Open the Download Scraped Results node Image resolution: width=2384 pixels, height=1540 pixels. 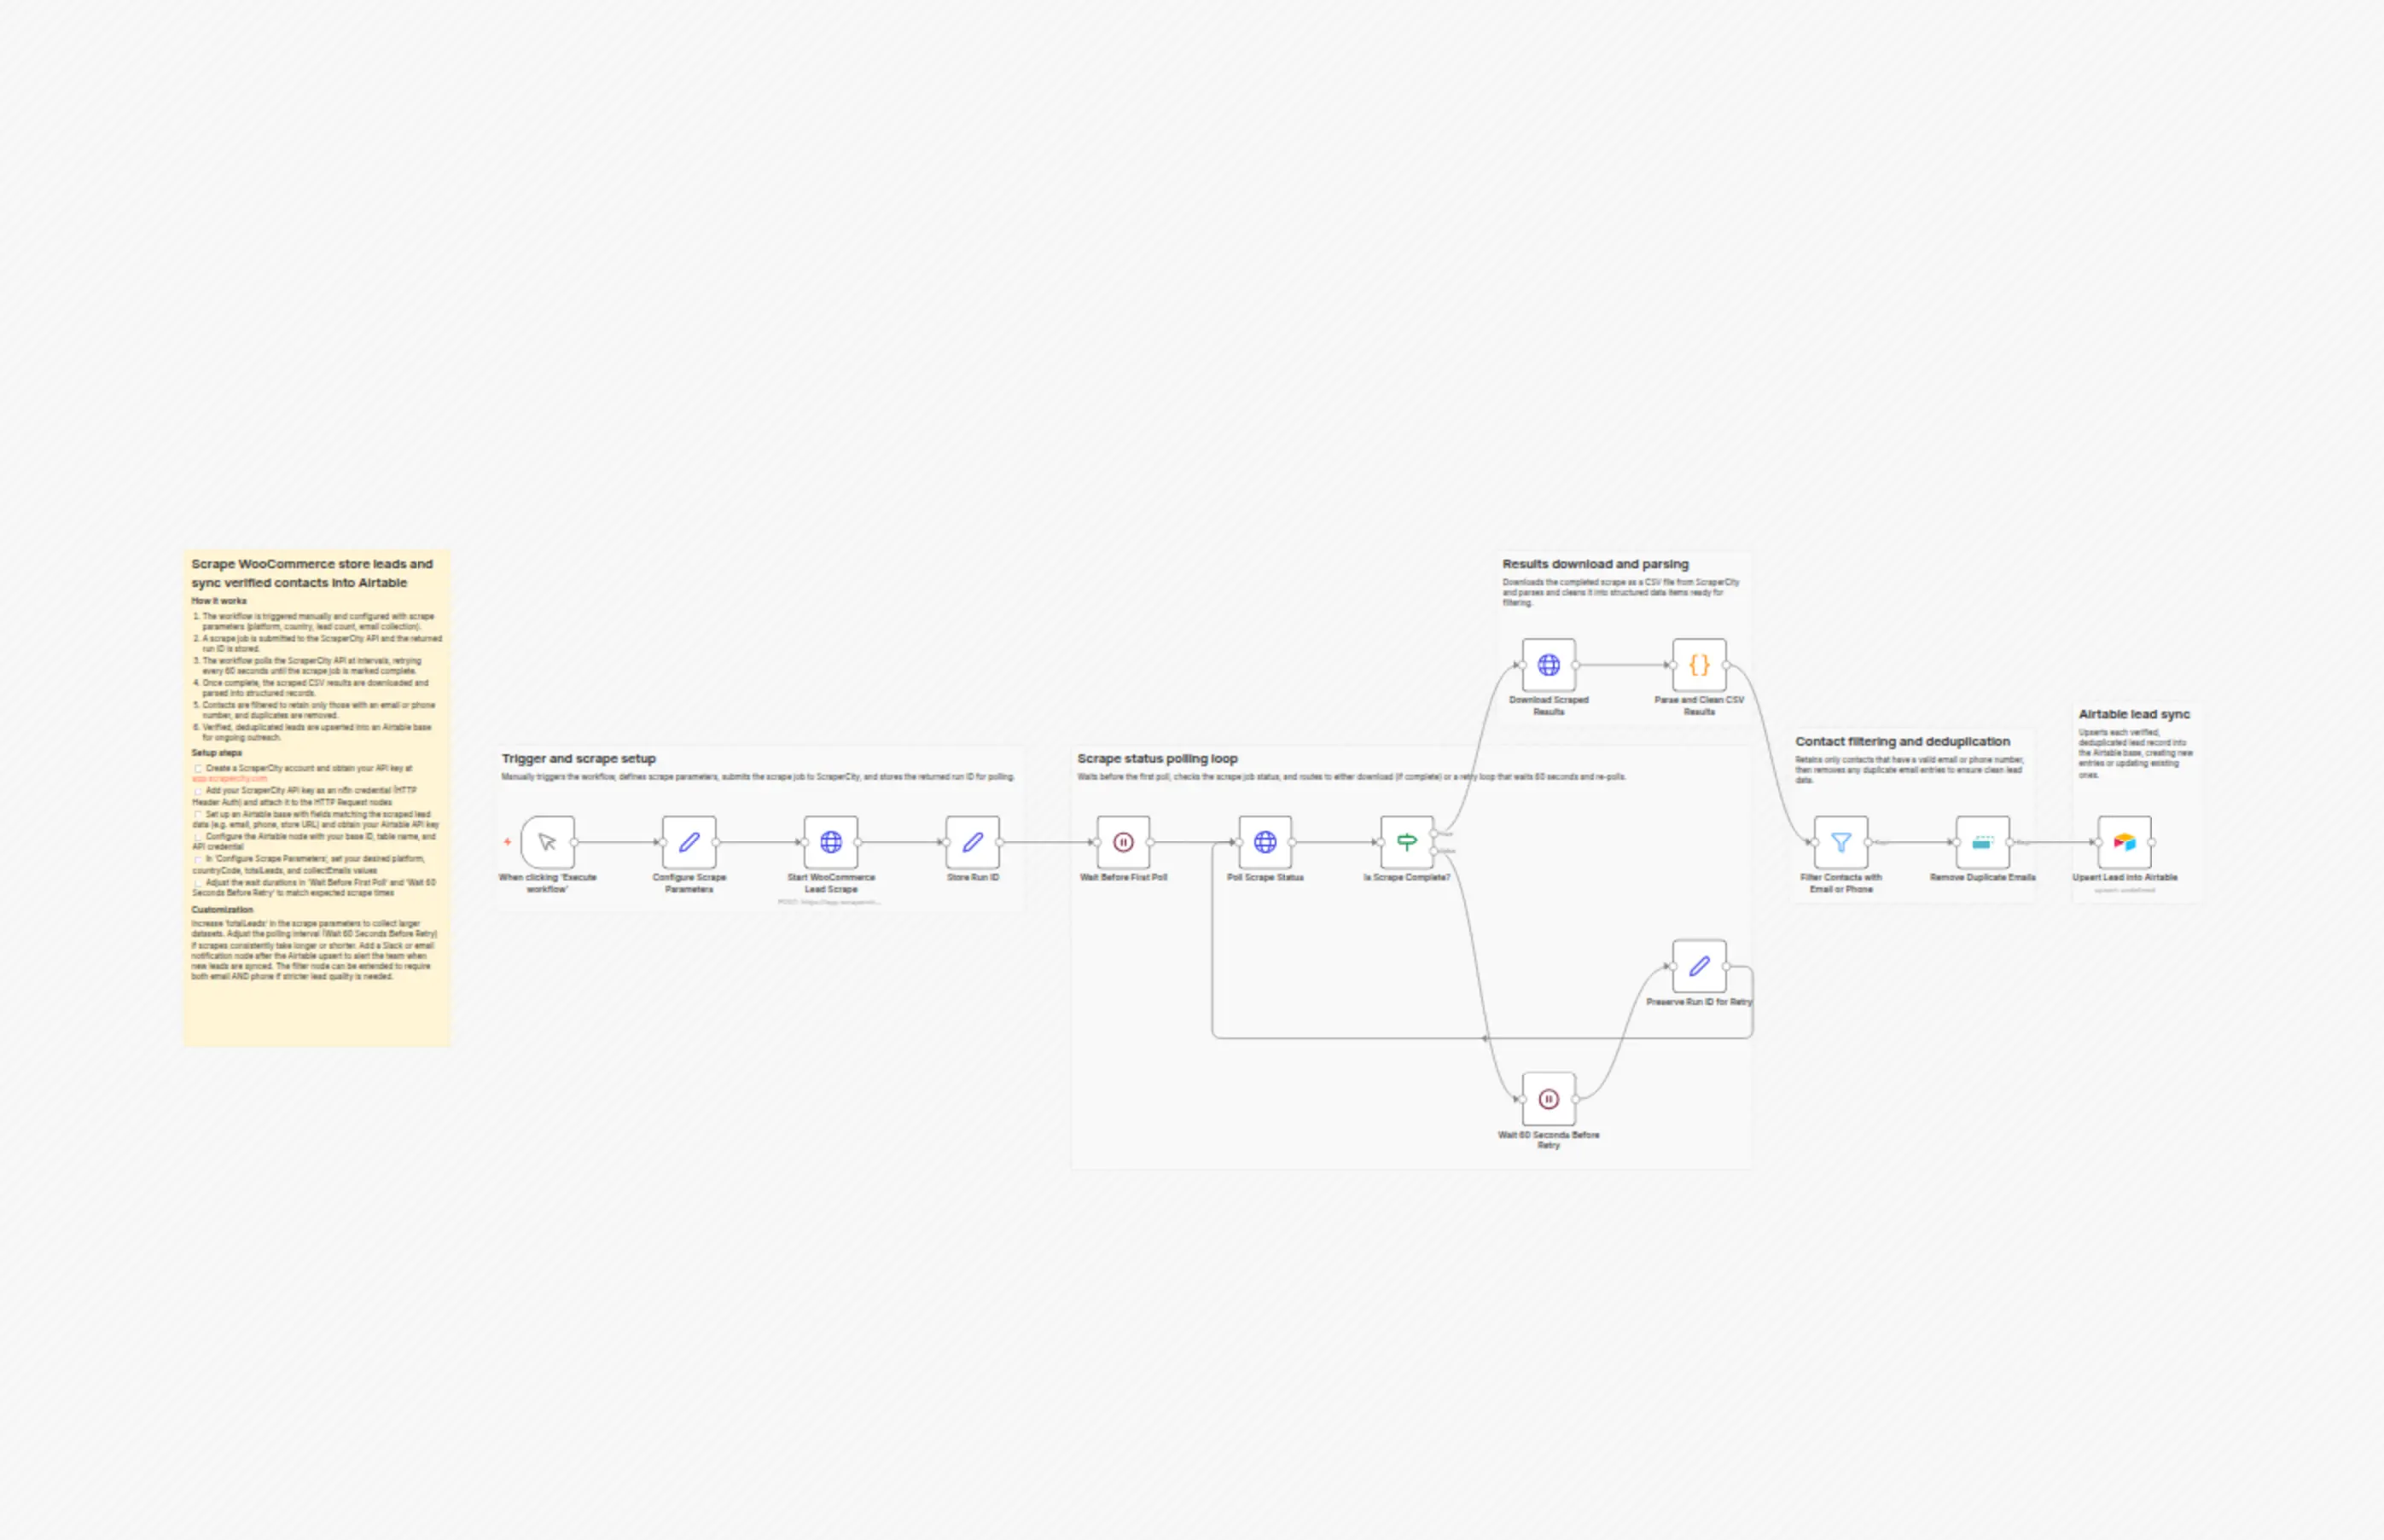[x=1549, y=665]
